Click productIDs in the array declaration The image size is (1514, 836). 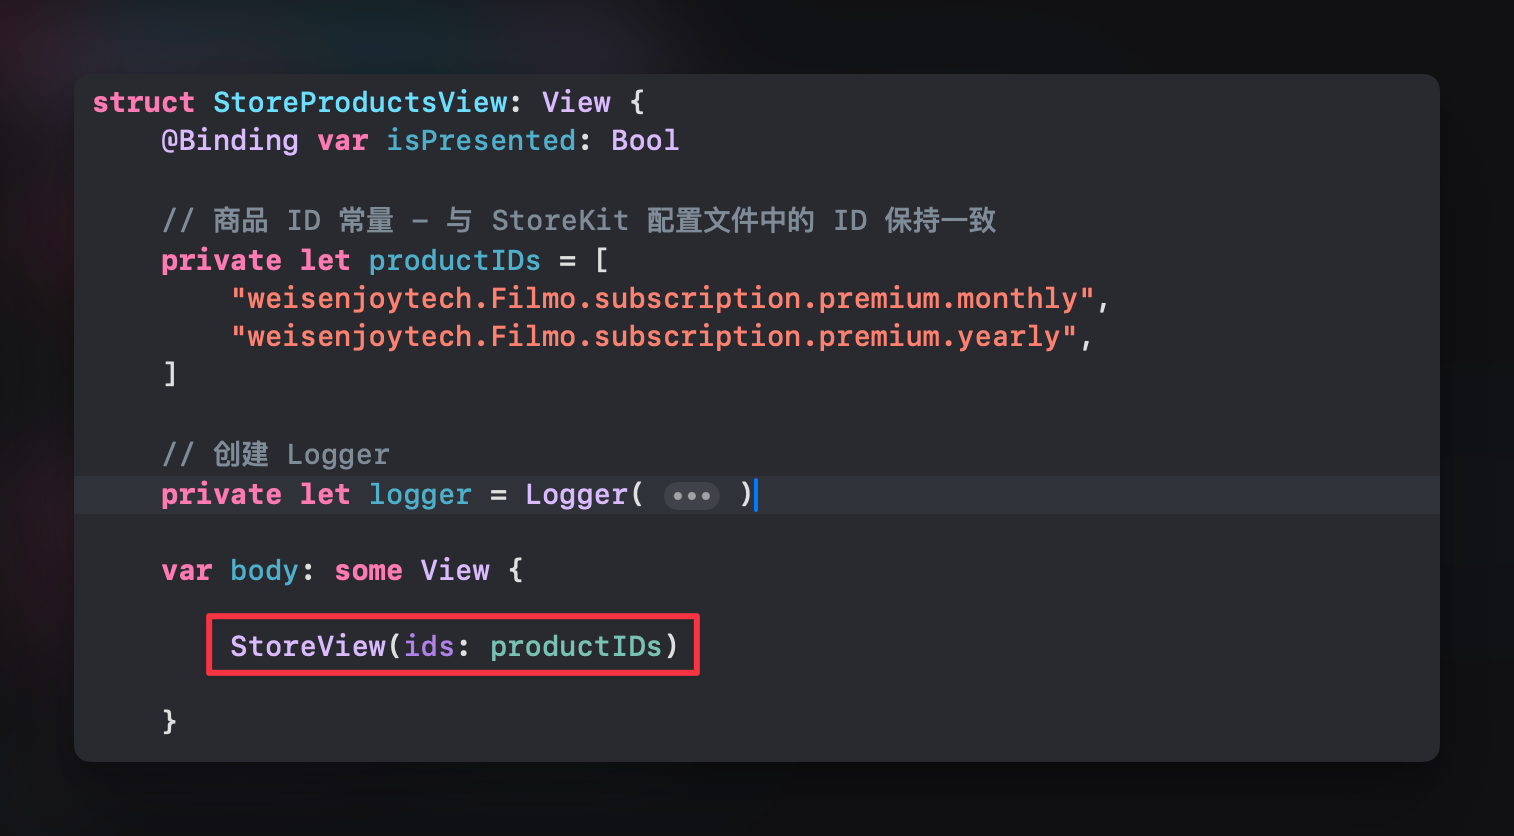[x=454, y=261]
